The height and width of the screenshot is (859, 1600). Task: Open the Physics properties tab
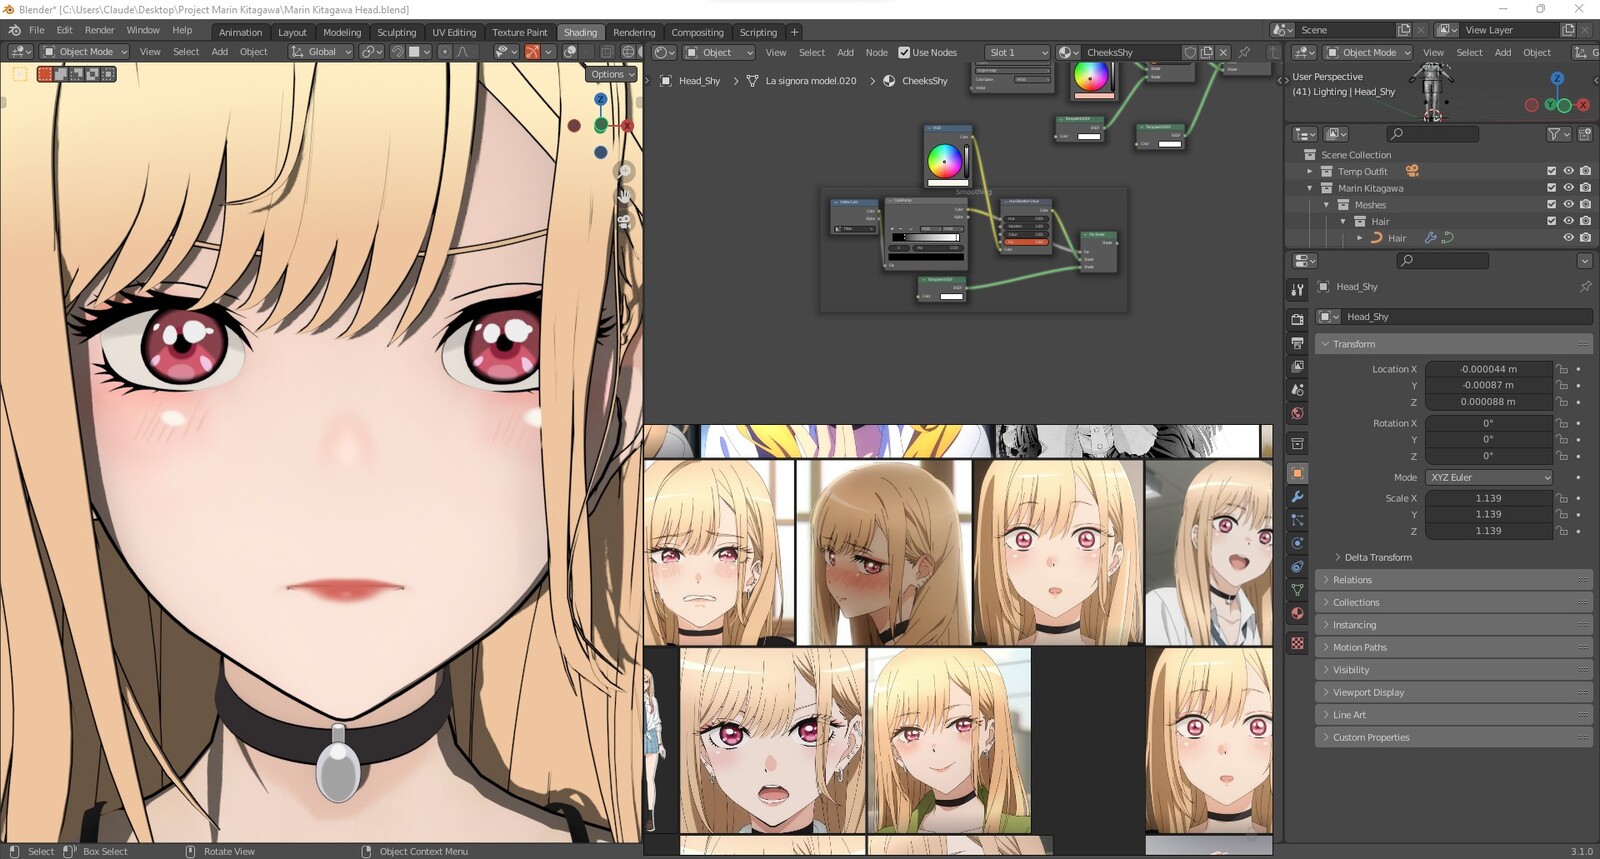click(x=1297, y=543)
